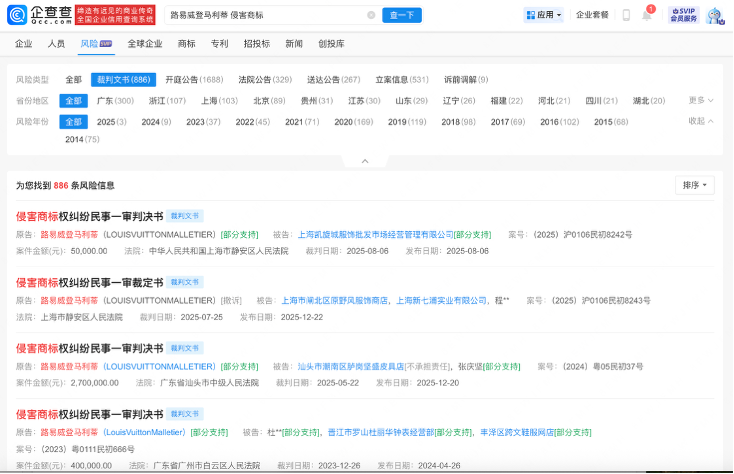Switch to the 人员 tab
Screen dimensions: 734x474
point(56,44)
